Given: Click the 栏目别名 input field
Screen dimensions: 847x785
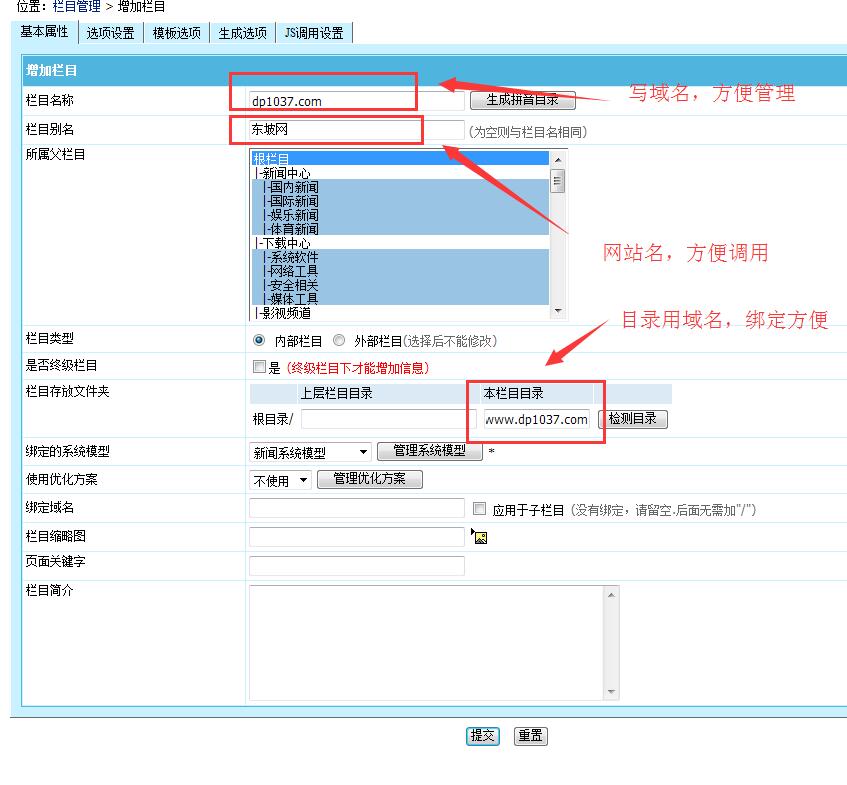Looking at the screenshot, I should 357,130.
